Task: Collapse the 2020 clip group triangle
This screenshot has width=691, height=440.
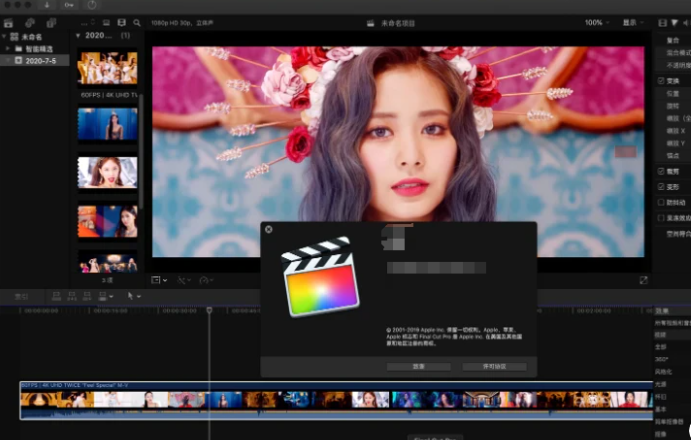Action: [x=78, y=35]
